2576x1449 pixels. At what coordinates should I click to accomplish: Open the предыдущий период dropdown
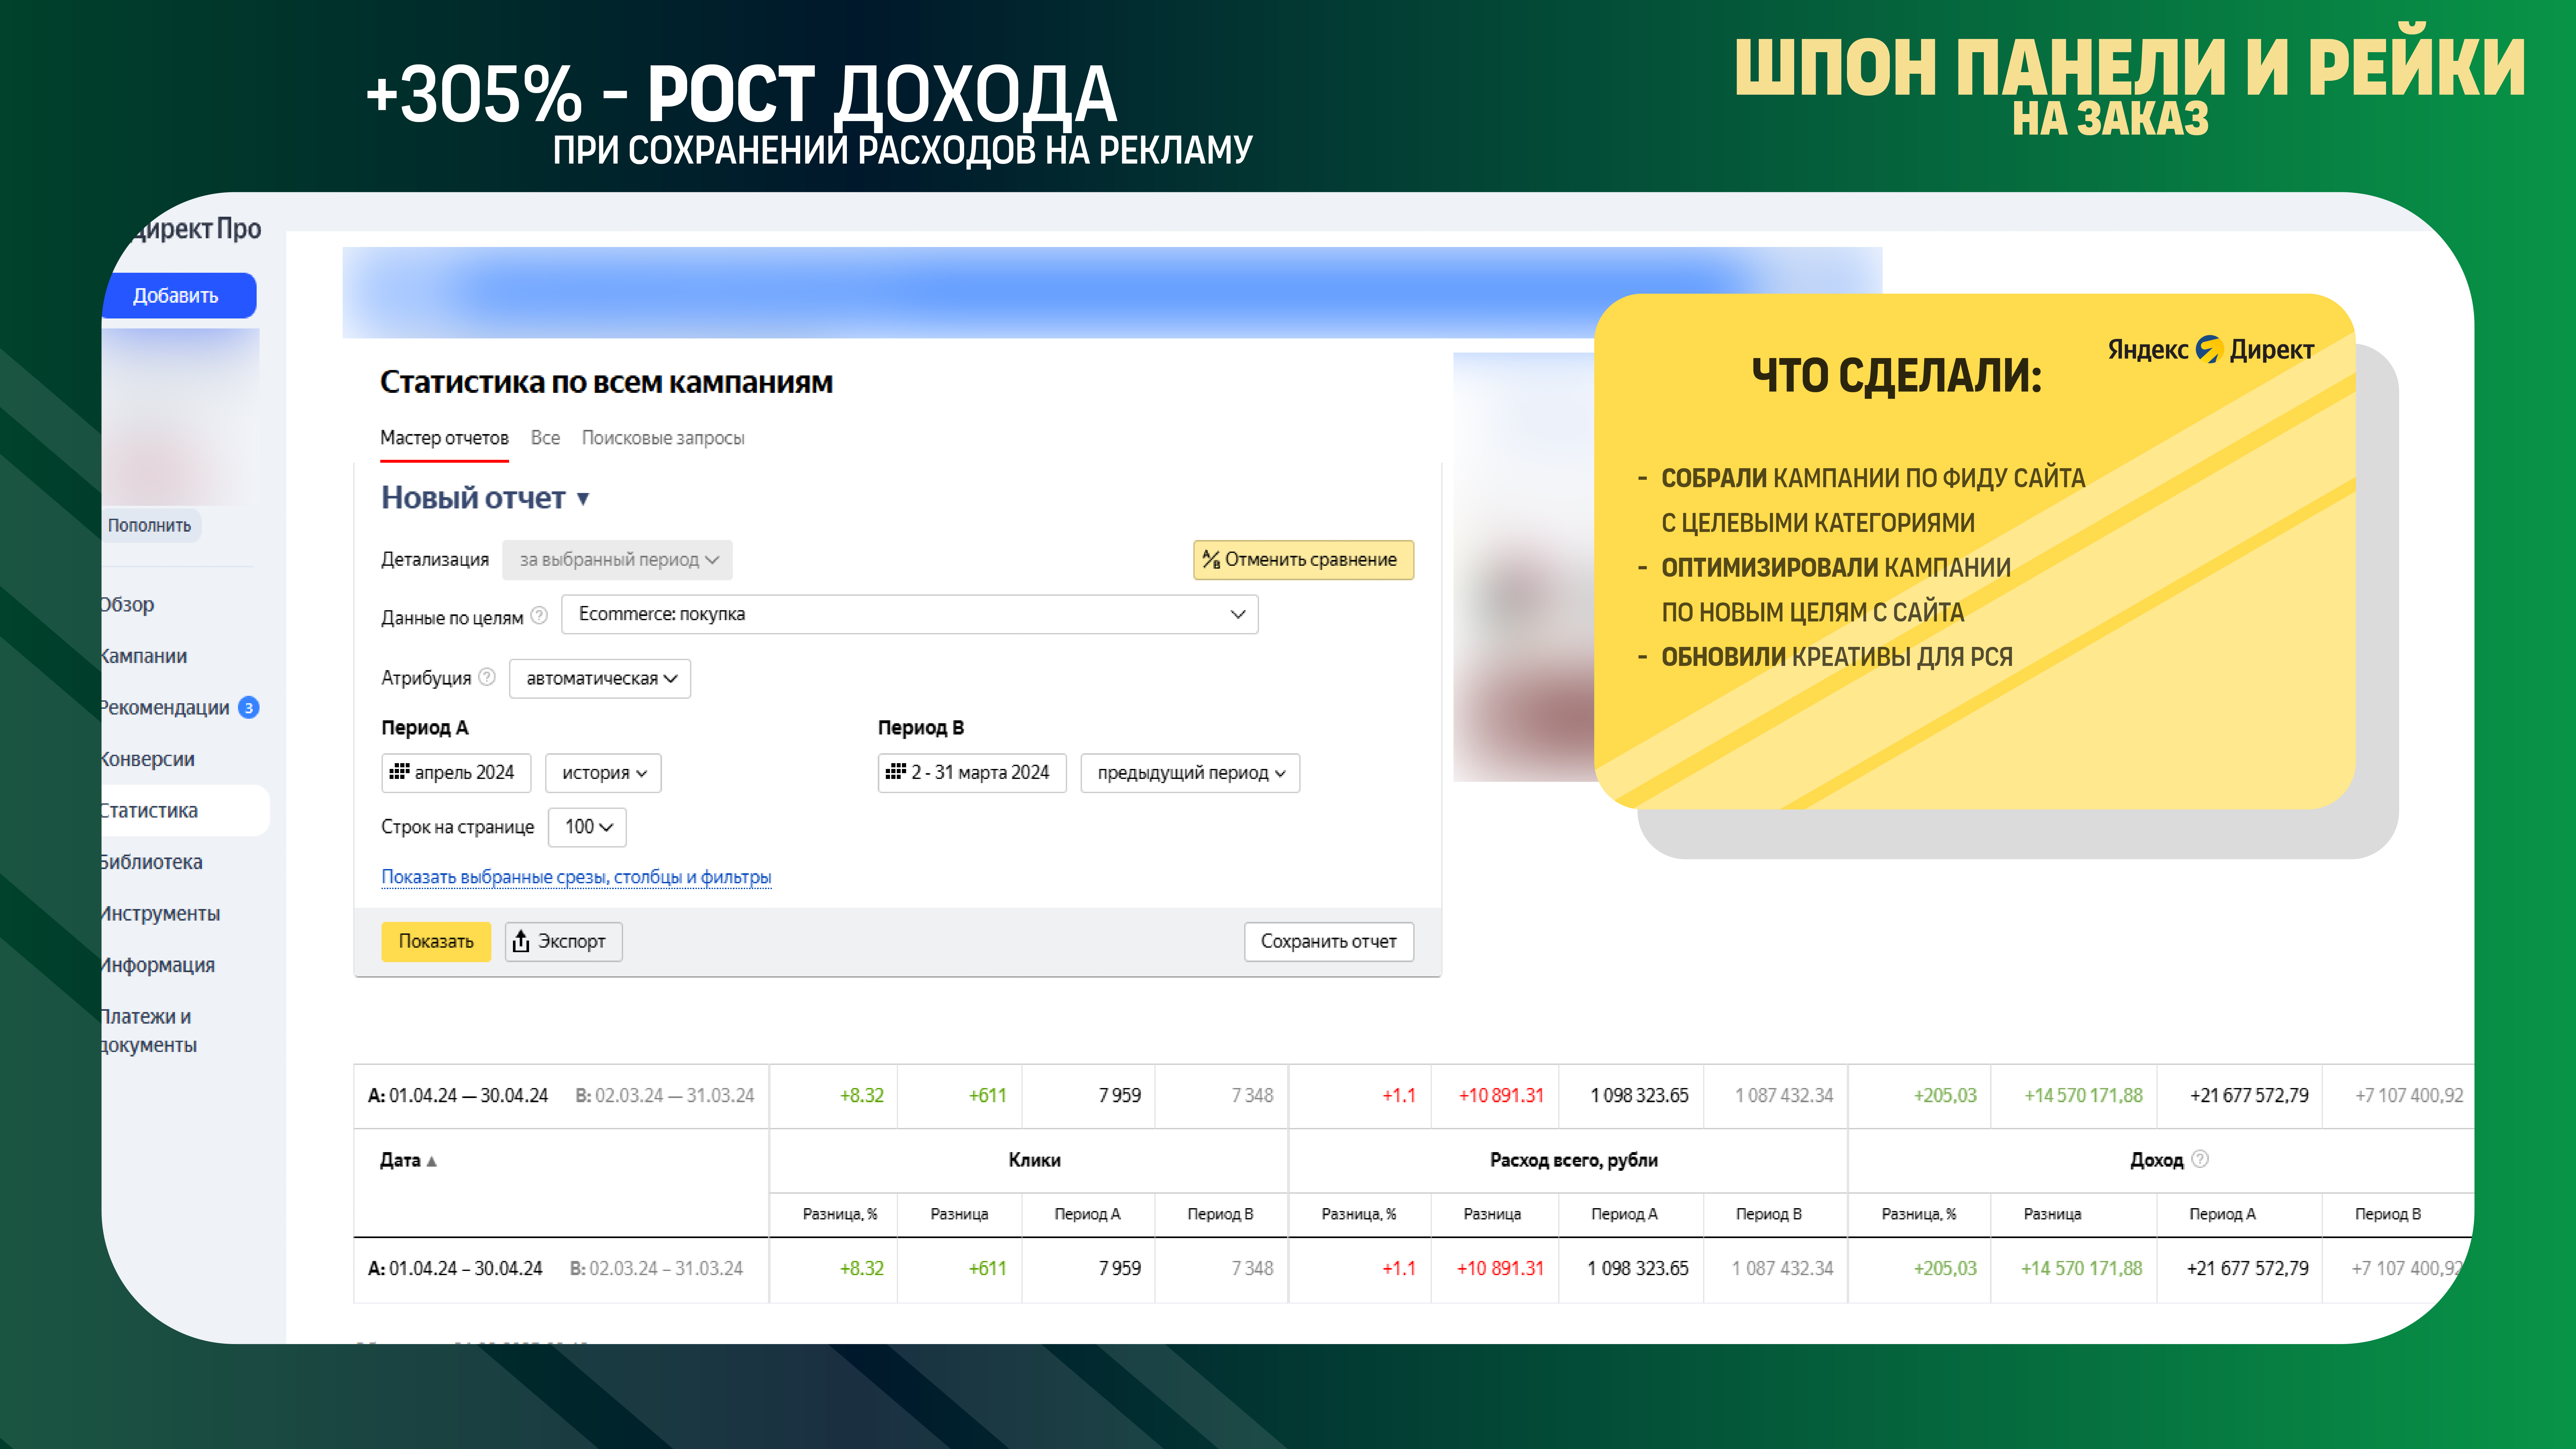tap(1190, 773)
